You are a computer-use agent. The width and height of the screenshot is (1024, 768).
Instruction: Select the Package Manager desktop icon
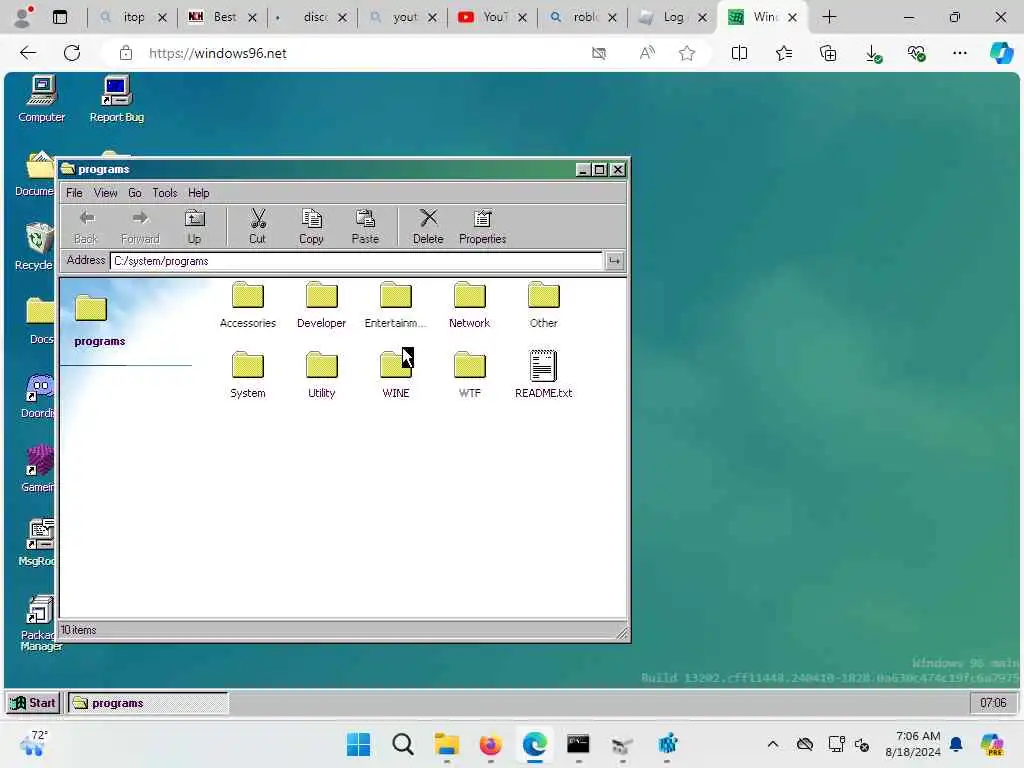[39, 623]
